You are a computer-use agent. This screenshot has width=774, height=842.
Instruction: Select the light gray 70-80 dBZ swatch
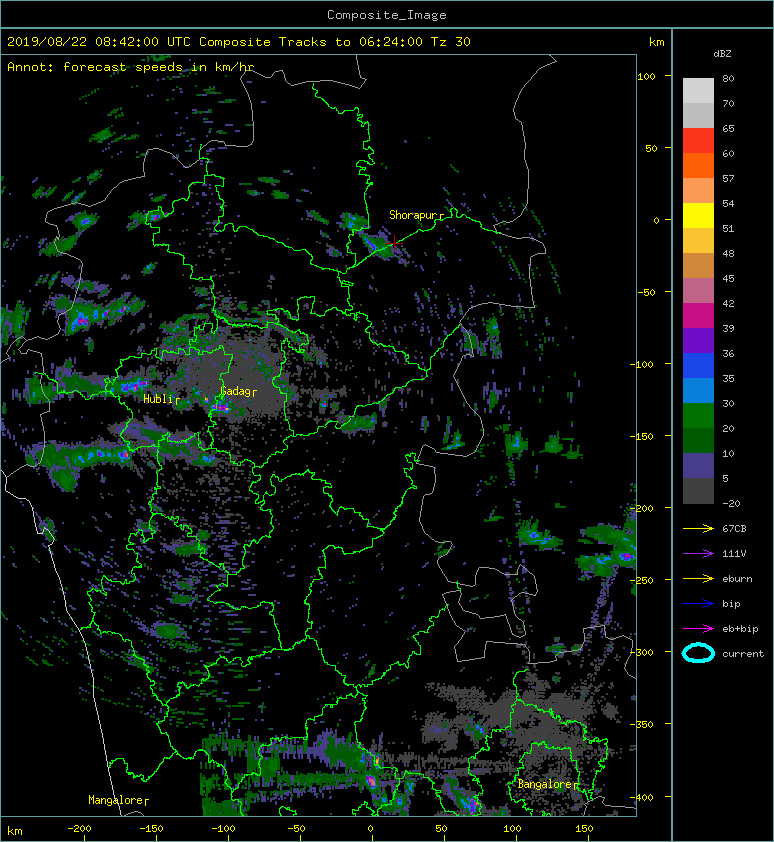[x=698, y=91]
